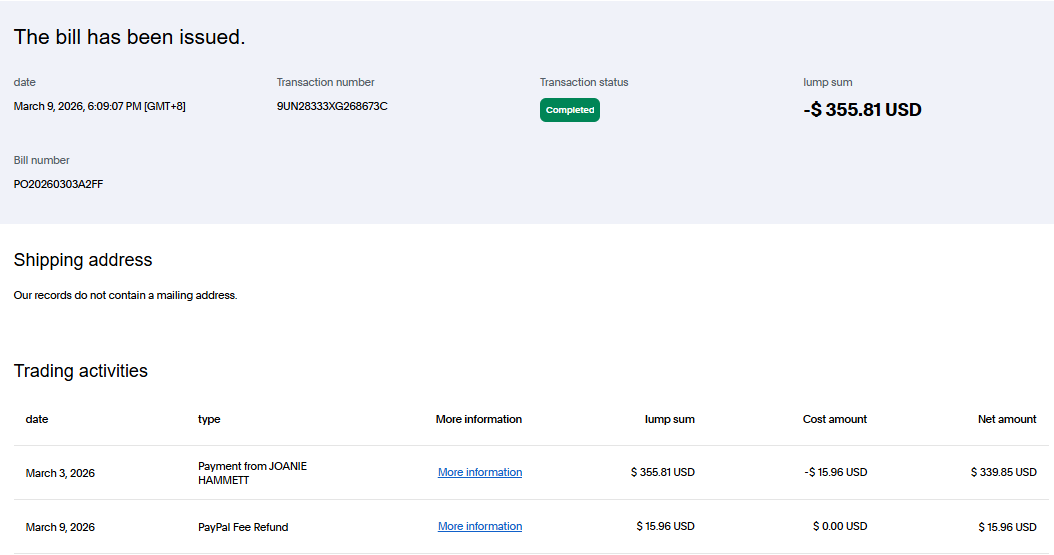Click the bill number PO20260303A2FF
This screenshot has width=1054, height=555.
click(58, 184)
